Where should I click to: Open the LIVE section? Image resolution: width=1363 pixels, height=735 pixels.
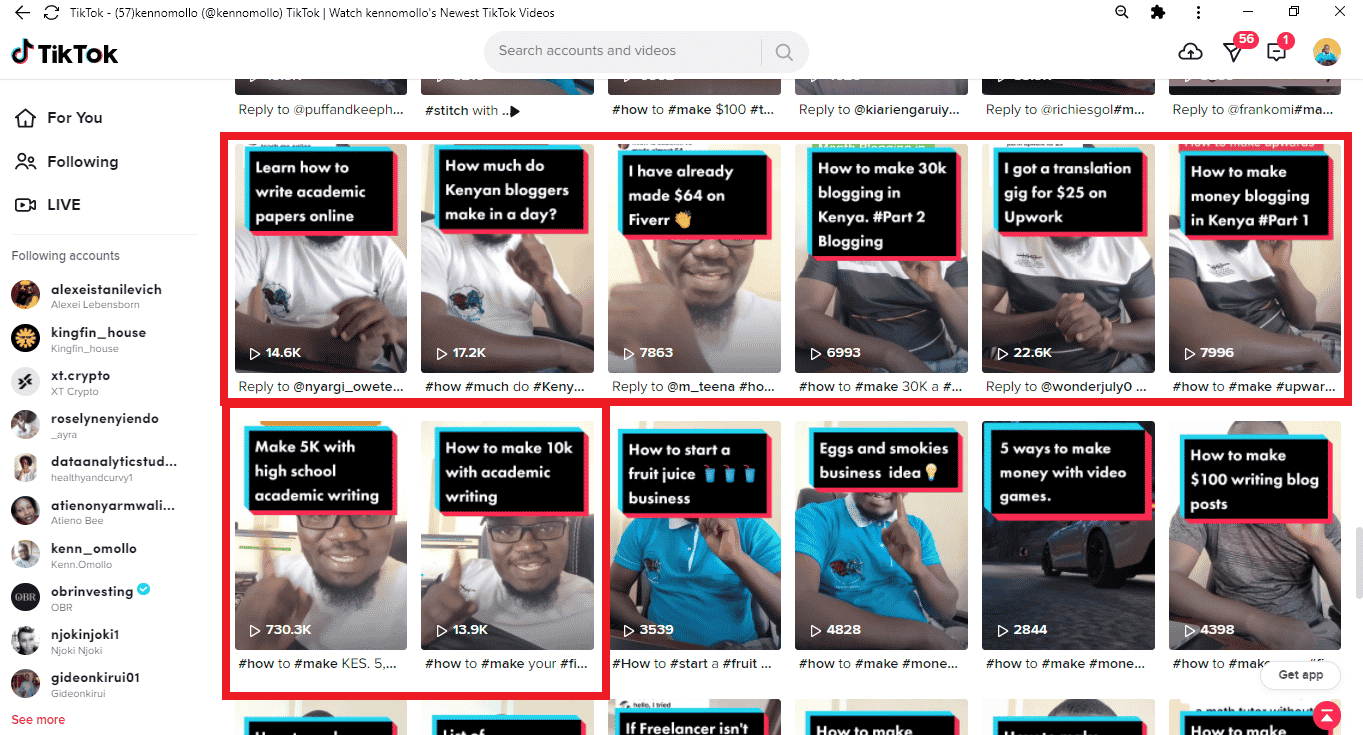[x=48, y=205]
